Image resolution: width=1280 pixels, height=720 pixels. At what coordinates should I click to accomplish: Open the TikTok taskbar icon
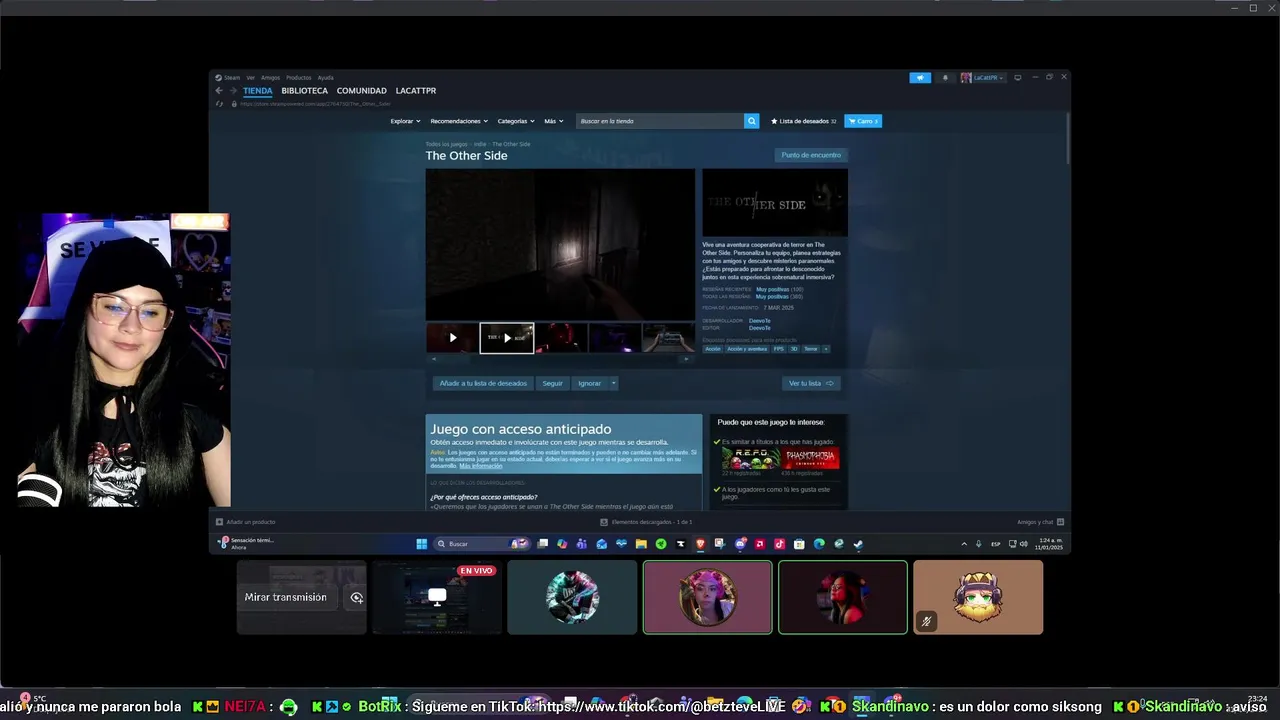tap(779, 544)
